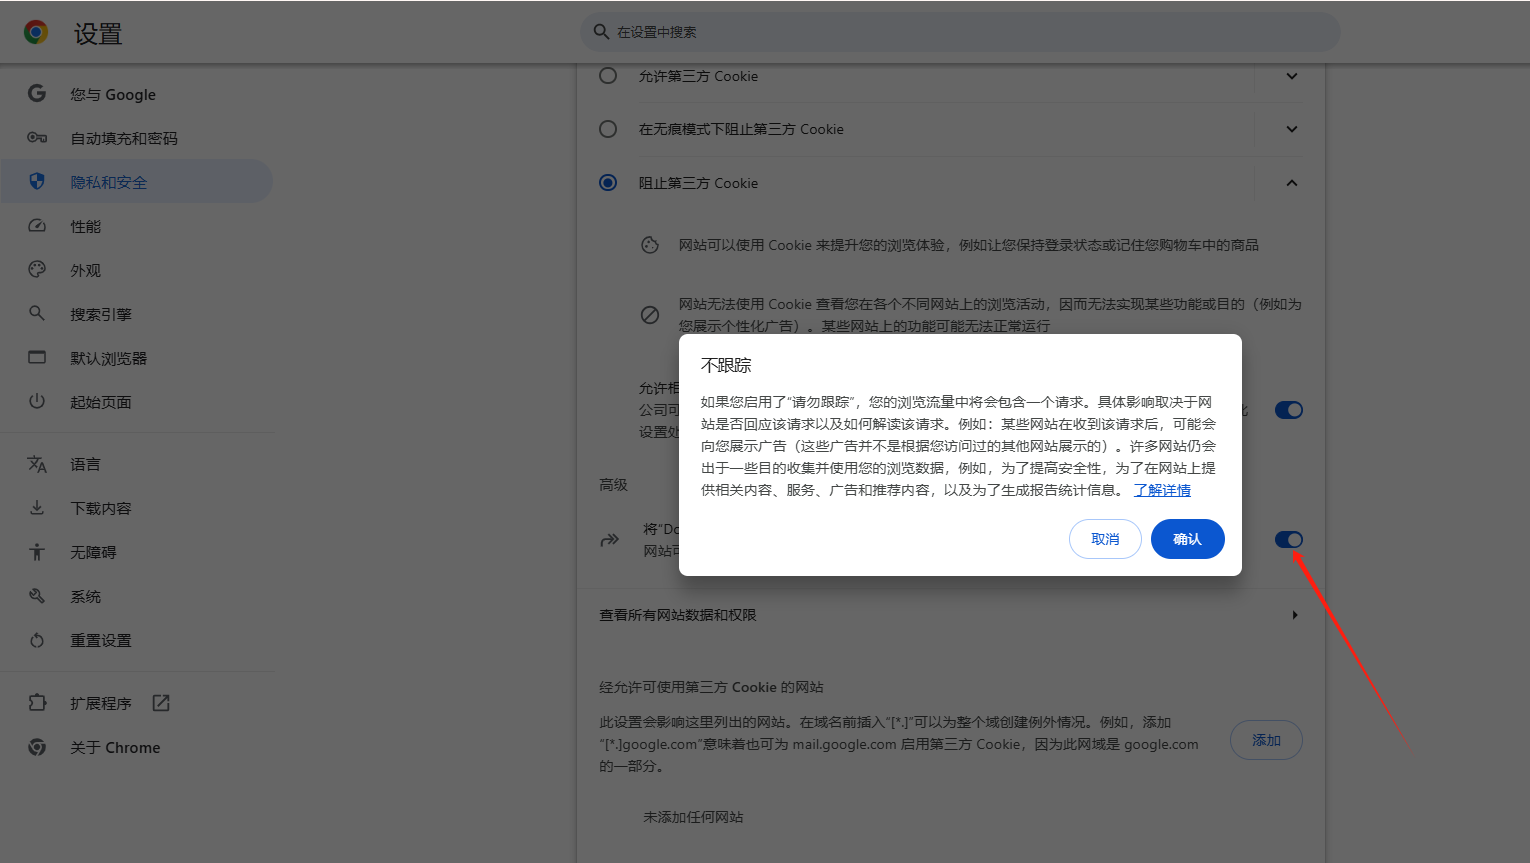Screen dimensions: 1530x863
Task: Click the blocked circle icon in description row
Action: pos(650,315)
